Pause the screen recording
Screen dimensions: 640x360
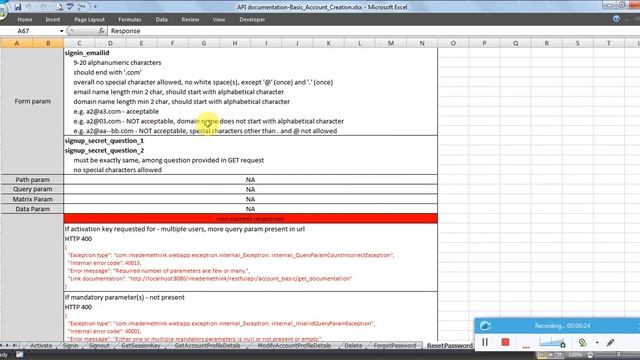point(485,342)
